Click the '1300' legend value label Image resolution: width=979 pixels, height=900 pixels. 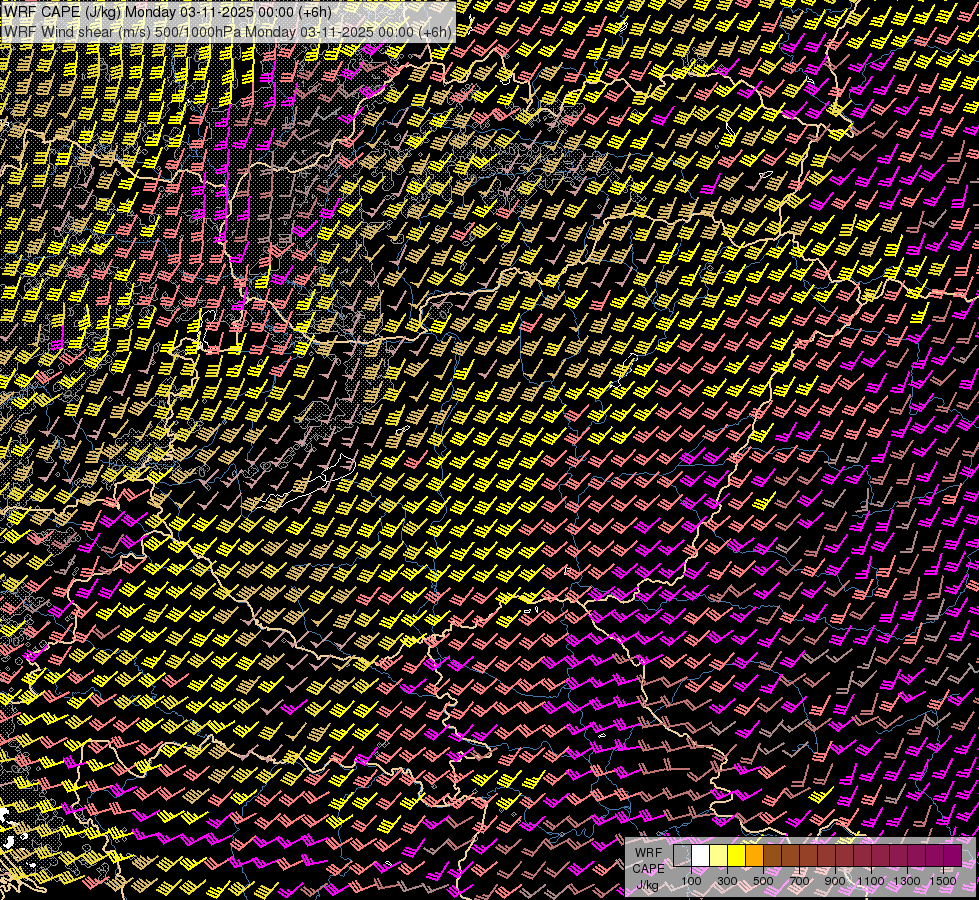coord(907,881)
